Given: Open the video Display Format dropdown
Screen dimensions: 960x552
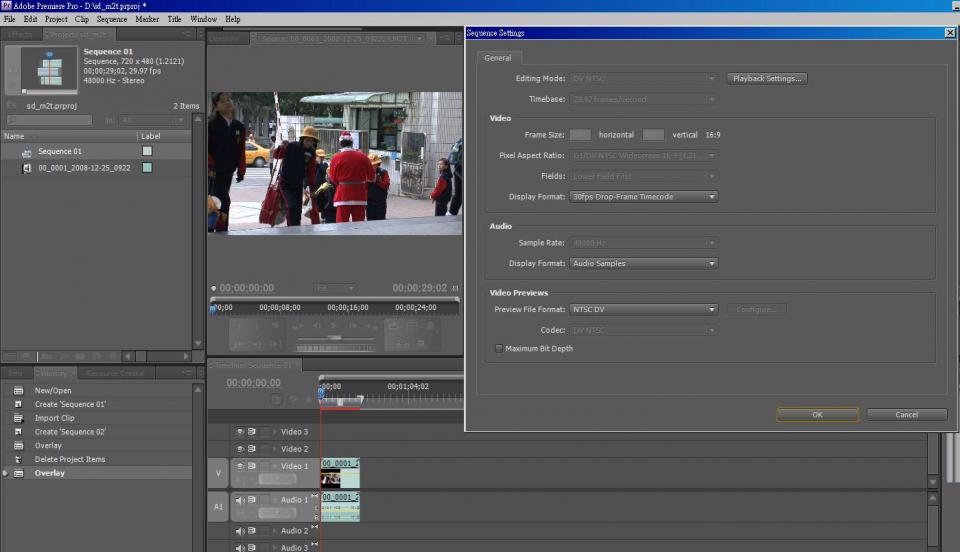Looking at the screenshot, I should [x=643, y=197].
